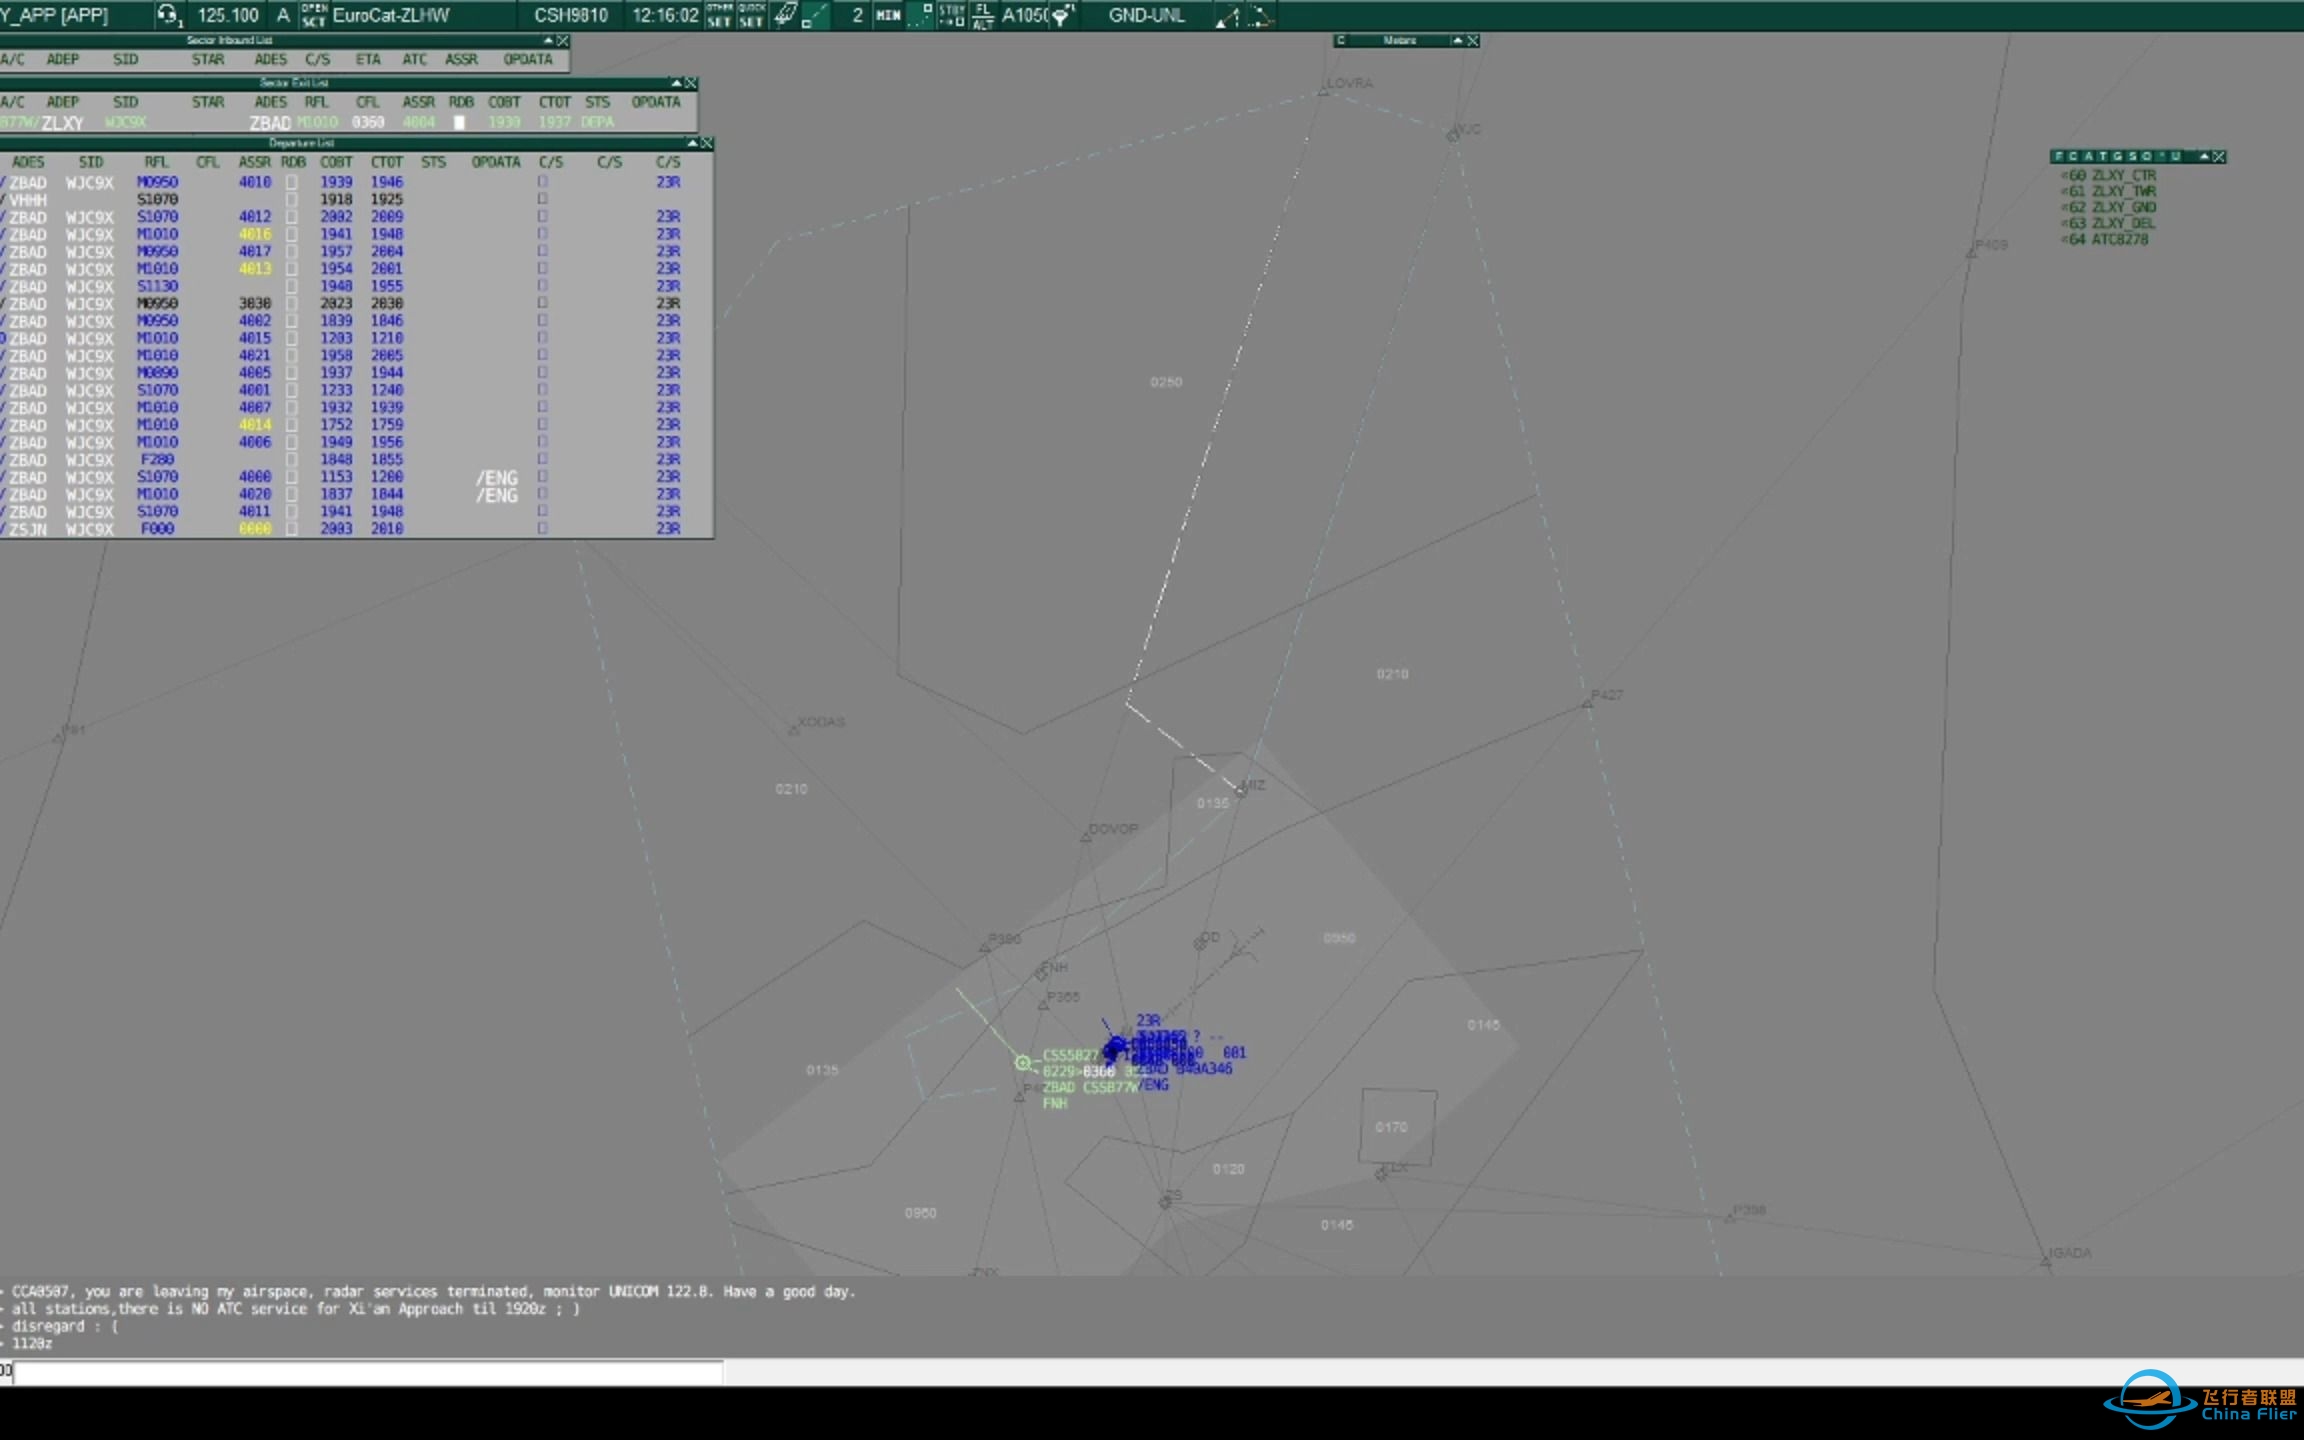Open the SCT sector file button
Image resolution: width=2304 pixels, height=1440 pixels.
[313, 15]
